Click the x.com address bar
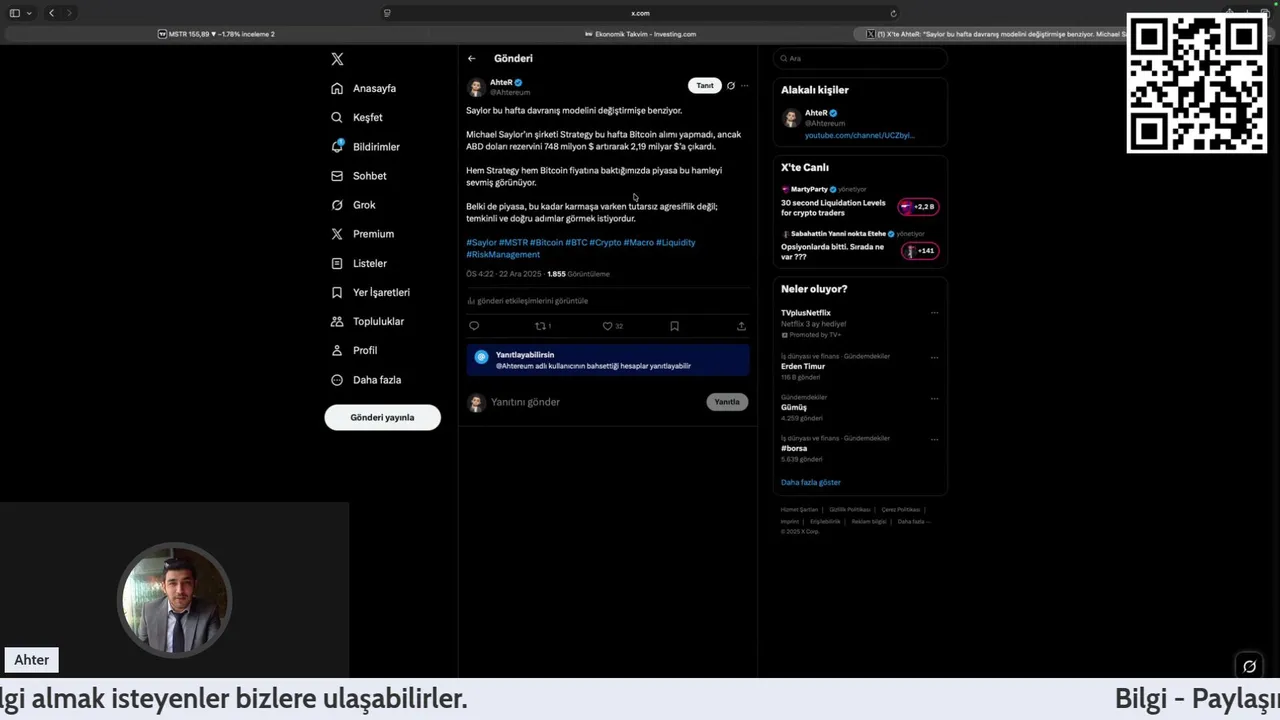The width and height of the screenshot is (1280, 720). click(x=640, y=13)
